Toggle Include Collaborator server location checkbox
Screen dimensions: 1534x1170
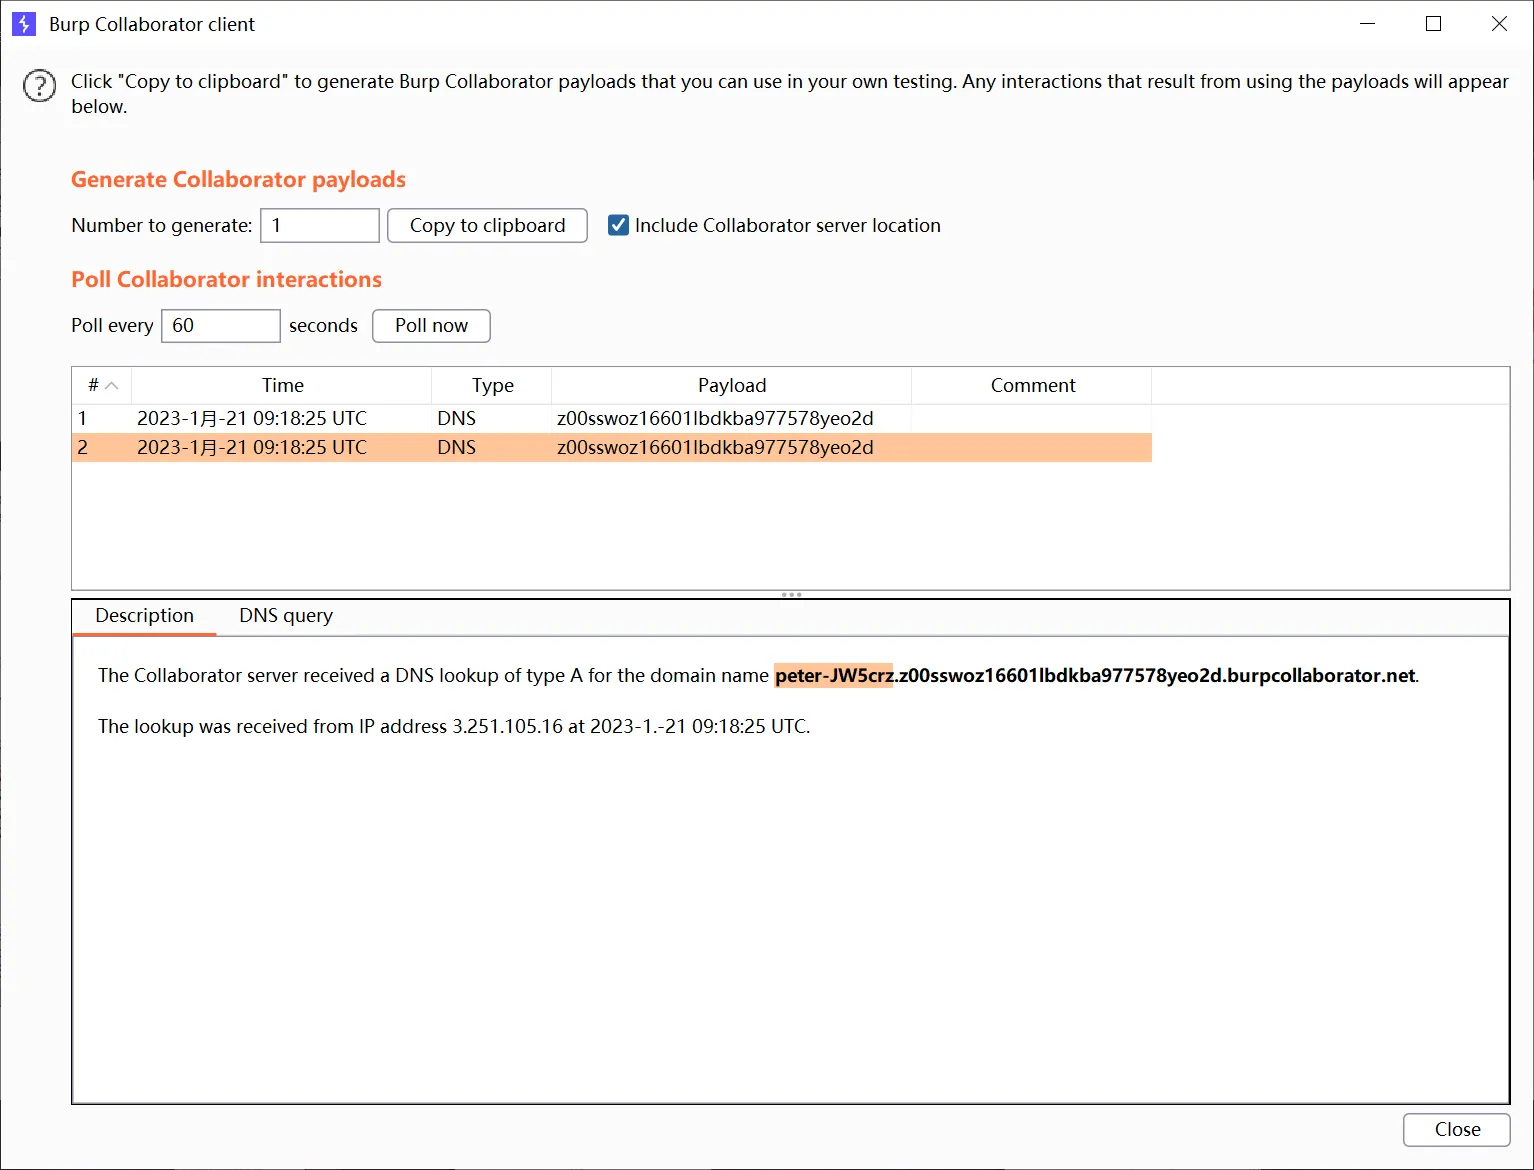[619, 226]
